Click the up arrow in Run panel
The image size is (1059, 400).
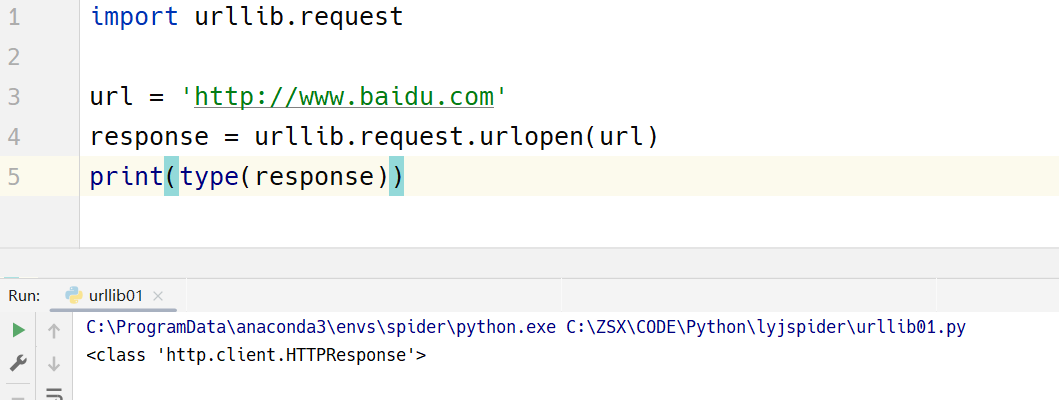tap(55, 330)
